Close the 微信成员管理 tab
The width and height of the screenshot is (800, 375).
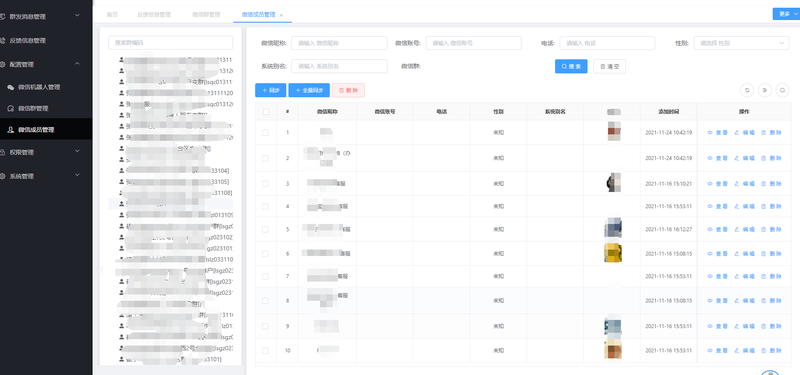coord(281,15)
